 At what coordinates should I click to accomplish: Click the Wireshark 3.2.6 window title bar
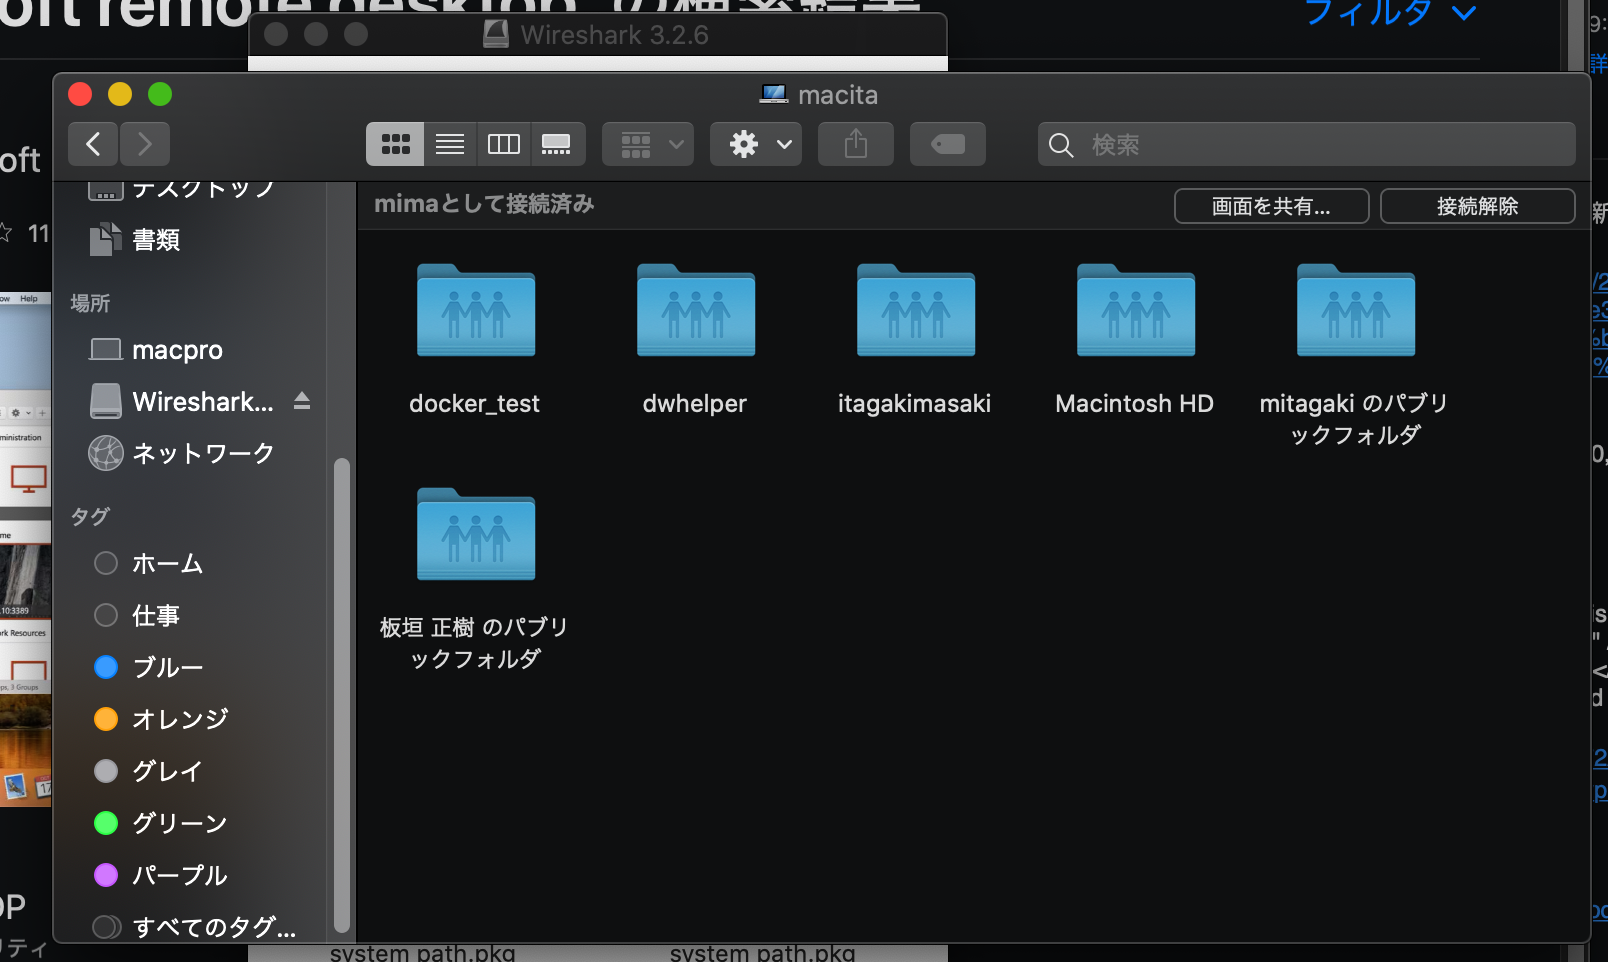[x=598, y=35]
